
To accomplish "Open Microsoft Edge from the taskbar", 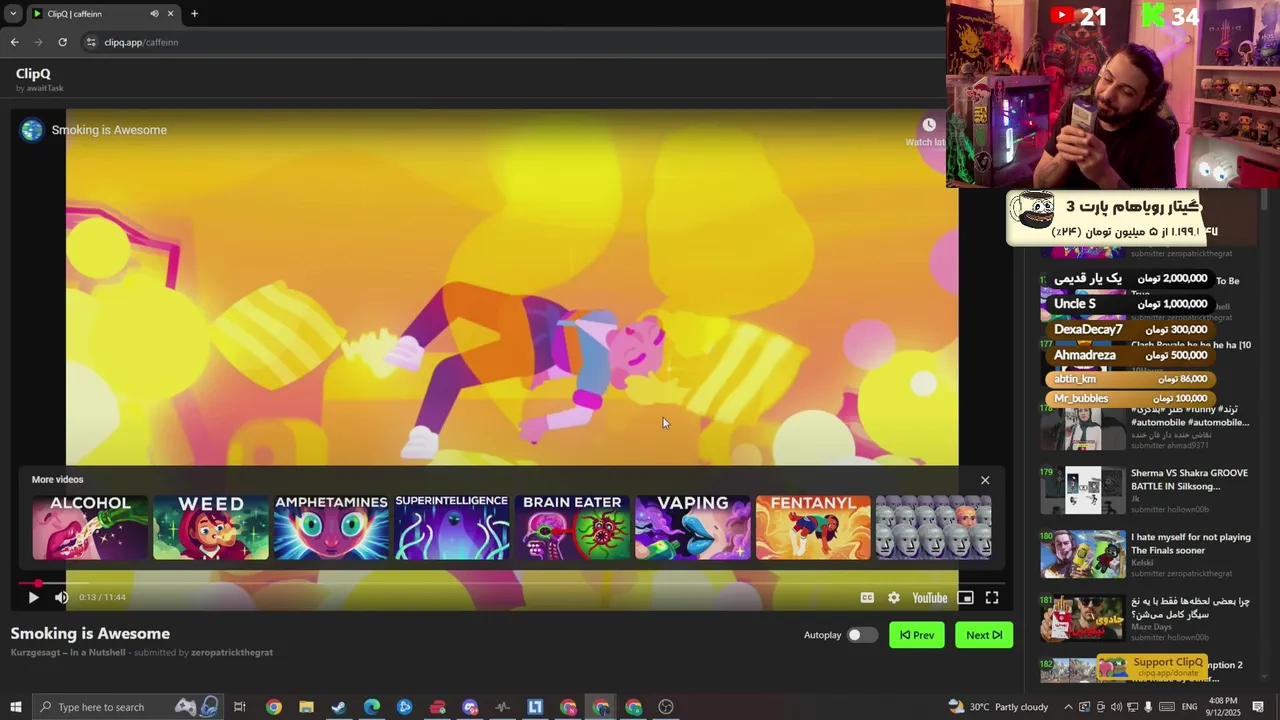I will (372, 707).
